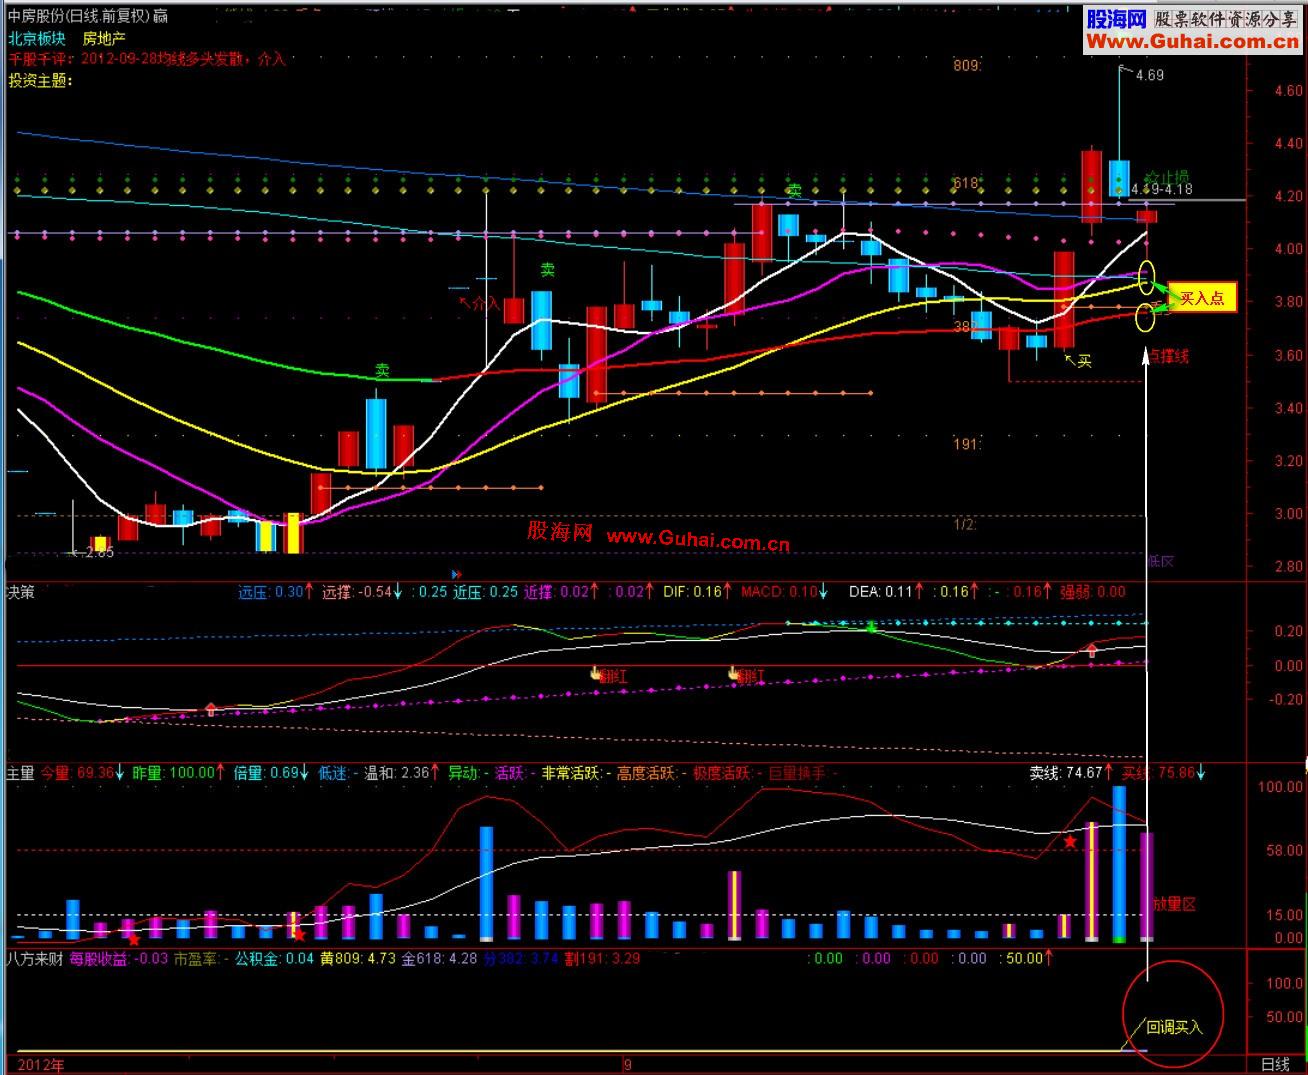Click the 近撑: 0.02 value
Image resolution: width=1308 pixels, height=1075 pixels.
coord(556,591)
